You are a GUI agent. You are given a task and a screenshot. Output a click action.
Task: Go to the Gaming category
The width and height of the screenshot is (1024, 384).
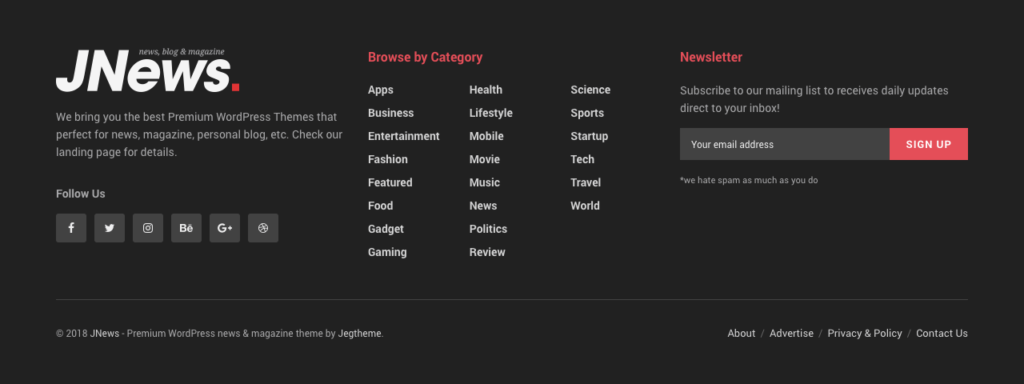pyautogui.click(x=387, y=252)
